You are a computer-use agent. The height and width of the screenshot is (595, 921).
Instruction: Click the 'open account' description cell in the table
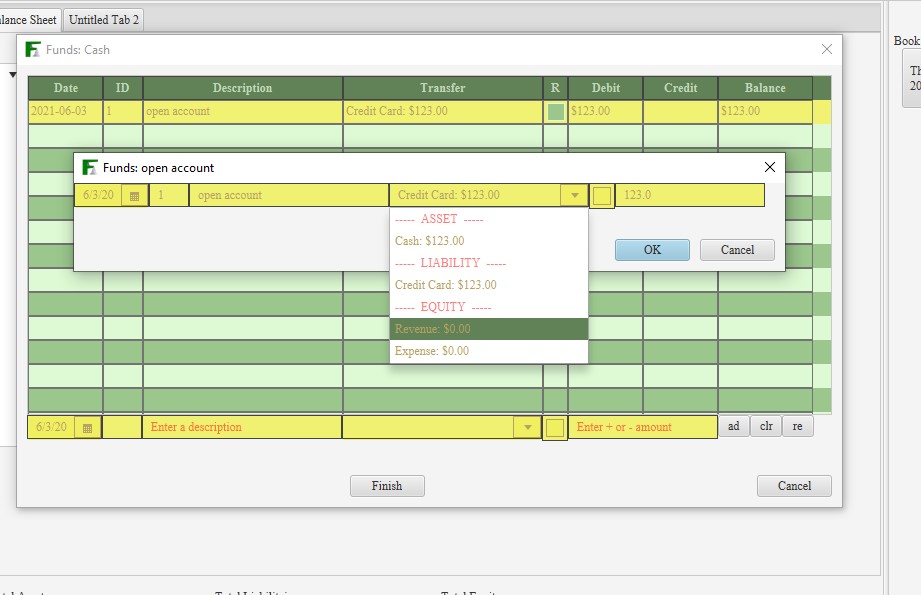pos(243,112)
